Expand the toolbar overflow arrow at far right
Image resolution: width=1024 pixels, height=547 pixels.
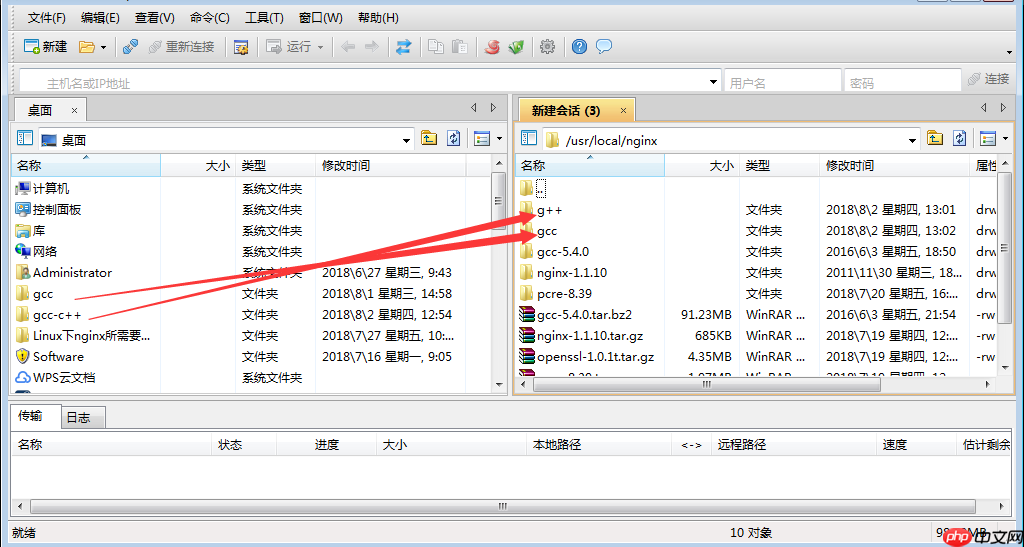click(1010, 52)
